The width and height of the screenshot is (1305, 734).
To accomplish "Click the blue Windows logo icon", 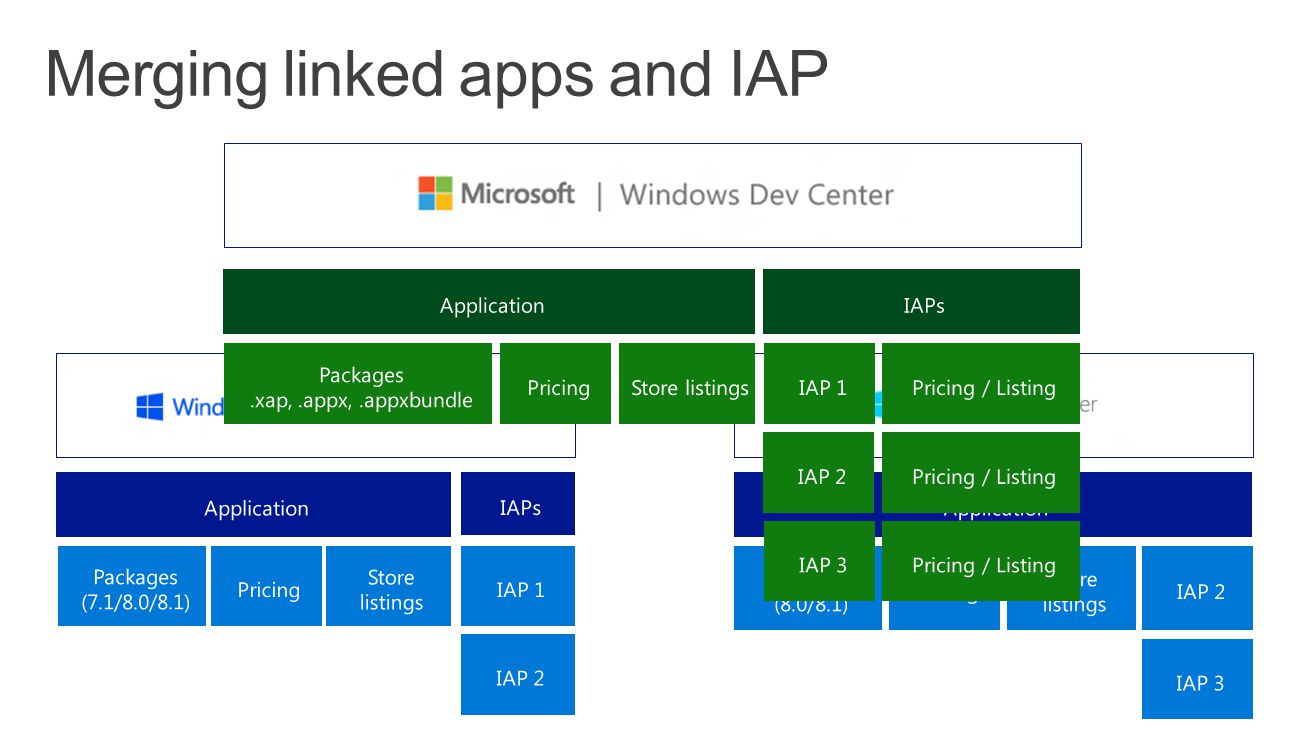I will click(x=150, y=406).
